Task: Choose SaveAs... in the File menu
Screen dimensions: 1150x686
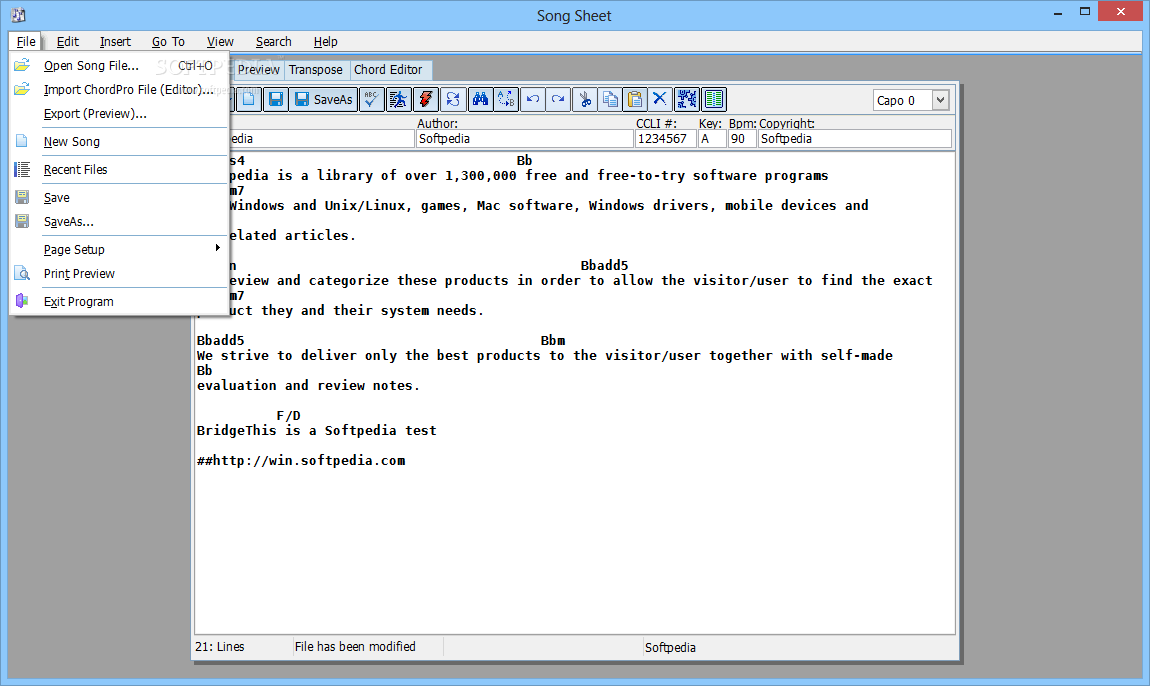Action: tap(120, 222)
